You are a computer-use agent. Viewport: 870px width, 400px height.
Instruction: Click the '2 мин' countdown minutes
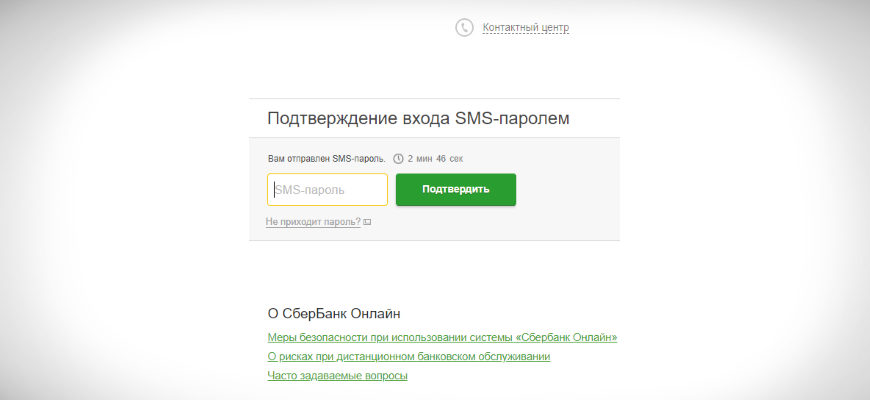click(418, 159)
